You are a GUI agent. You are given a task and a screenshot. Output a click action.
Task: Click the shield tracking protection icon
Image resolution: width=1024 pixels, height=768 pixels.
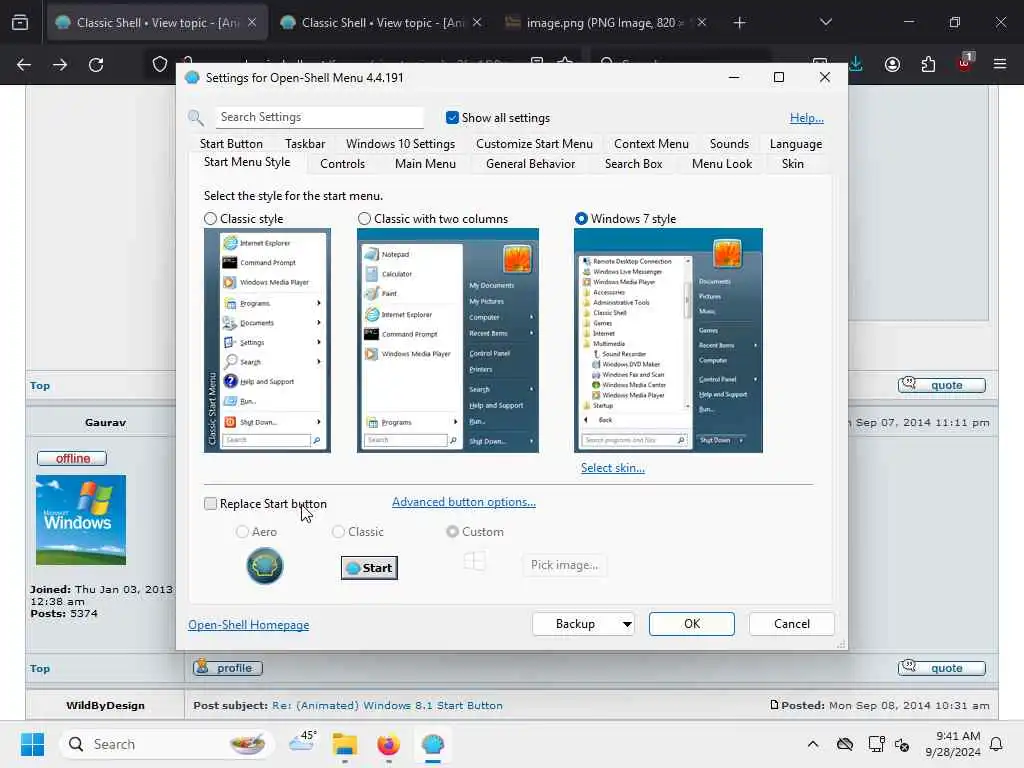pyautogui.click(x=160, y=65)
